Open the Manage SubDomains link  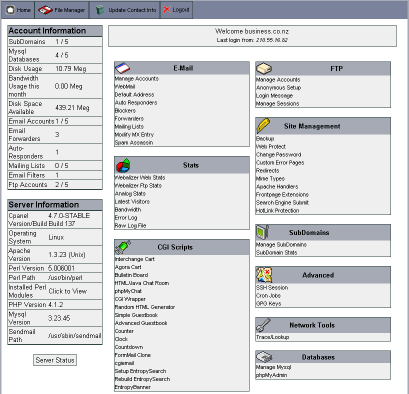[281, 245]
